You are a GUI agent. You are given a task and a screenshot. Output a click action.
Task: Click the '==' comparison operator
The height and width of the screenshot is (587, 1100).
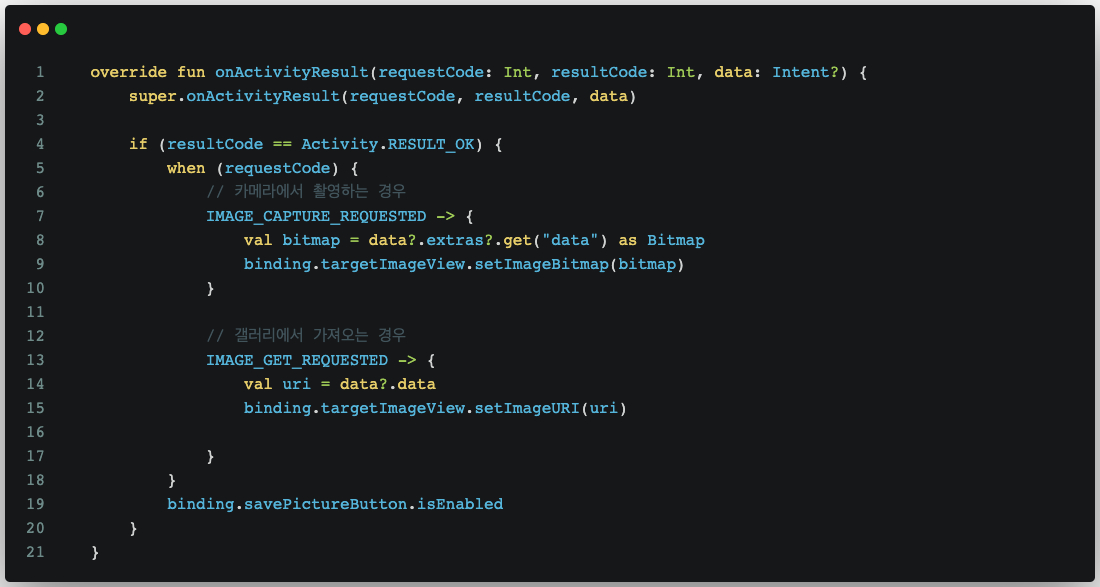[282, 144]
